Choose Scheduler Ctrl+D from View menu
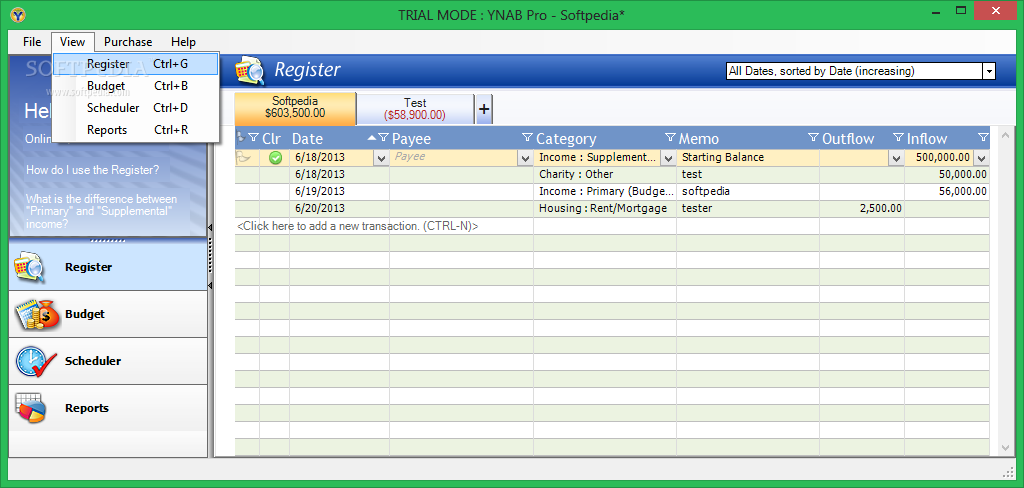Viewport: 1024px width, 488px height. pos(136,108)
